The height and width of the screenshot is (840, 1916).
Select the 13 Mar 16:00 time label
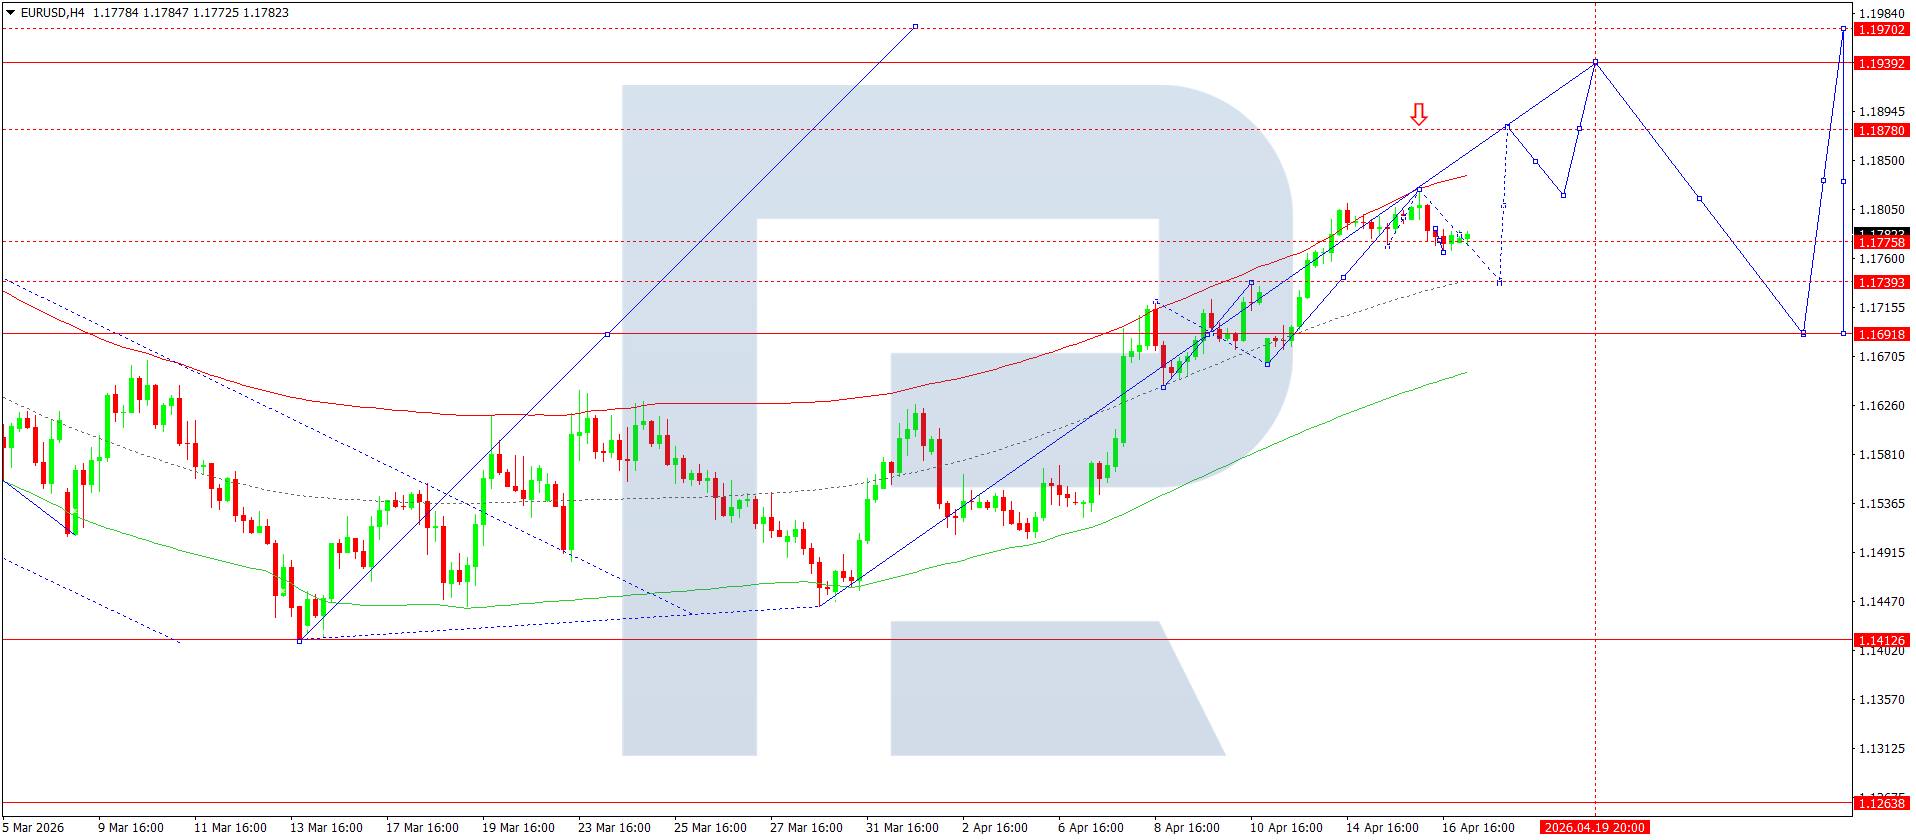click(326, 828)
